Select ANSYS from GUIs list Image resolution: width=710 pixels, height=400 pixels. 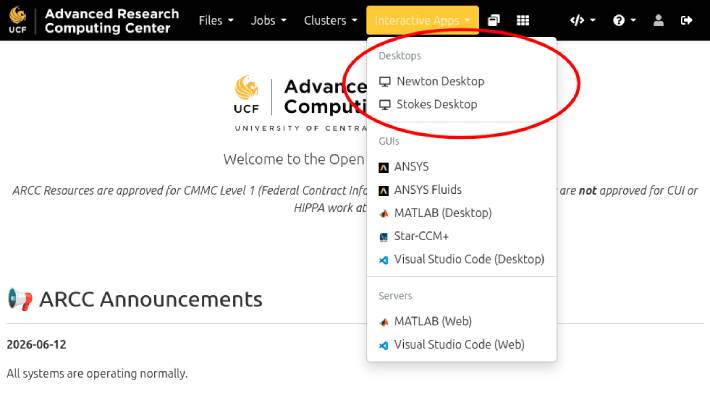[x=461, y=167]
